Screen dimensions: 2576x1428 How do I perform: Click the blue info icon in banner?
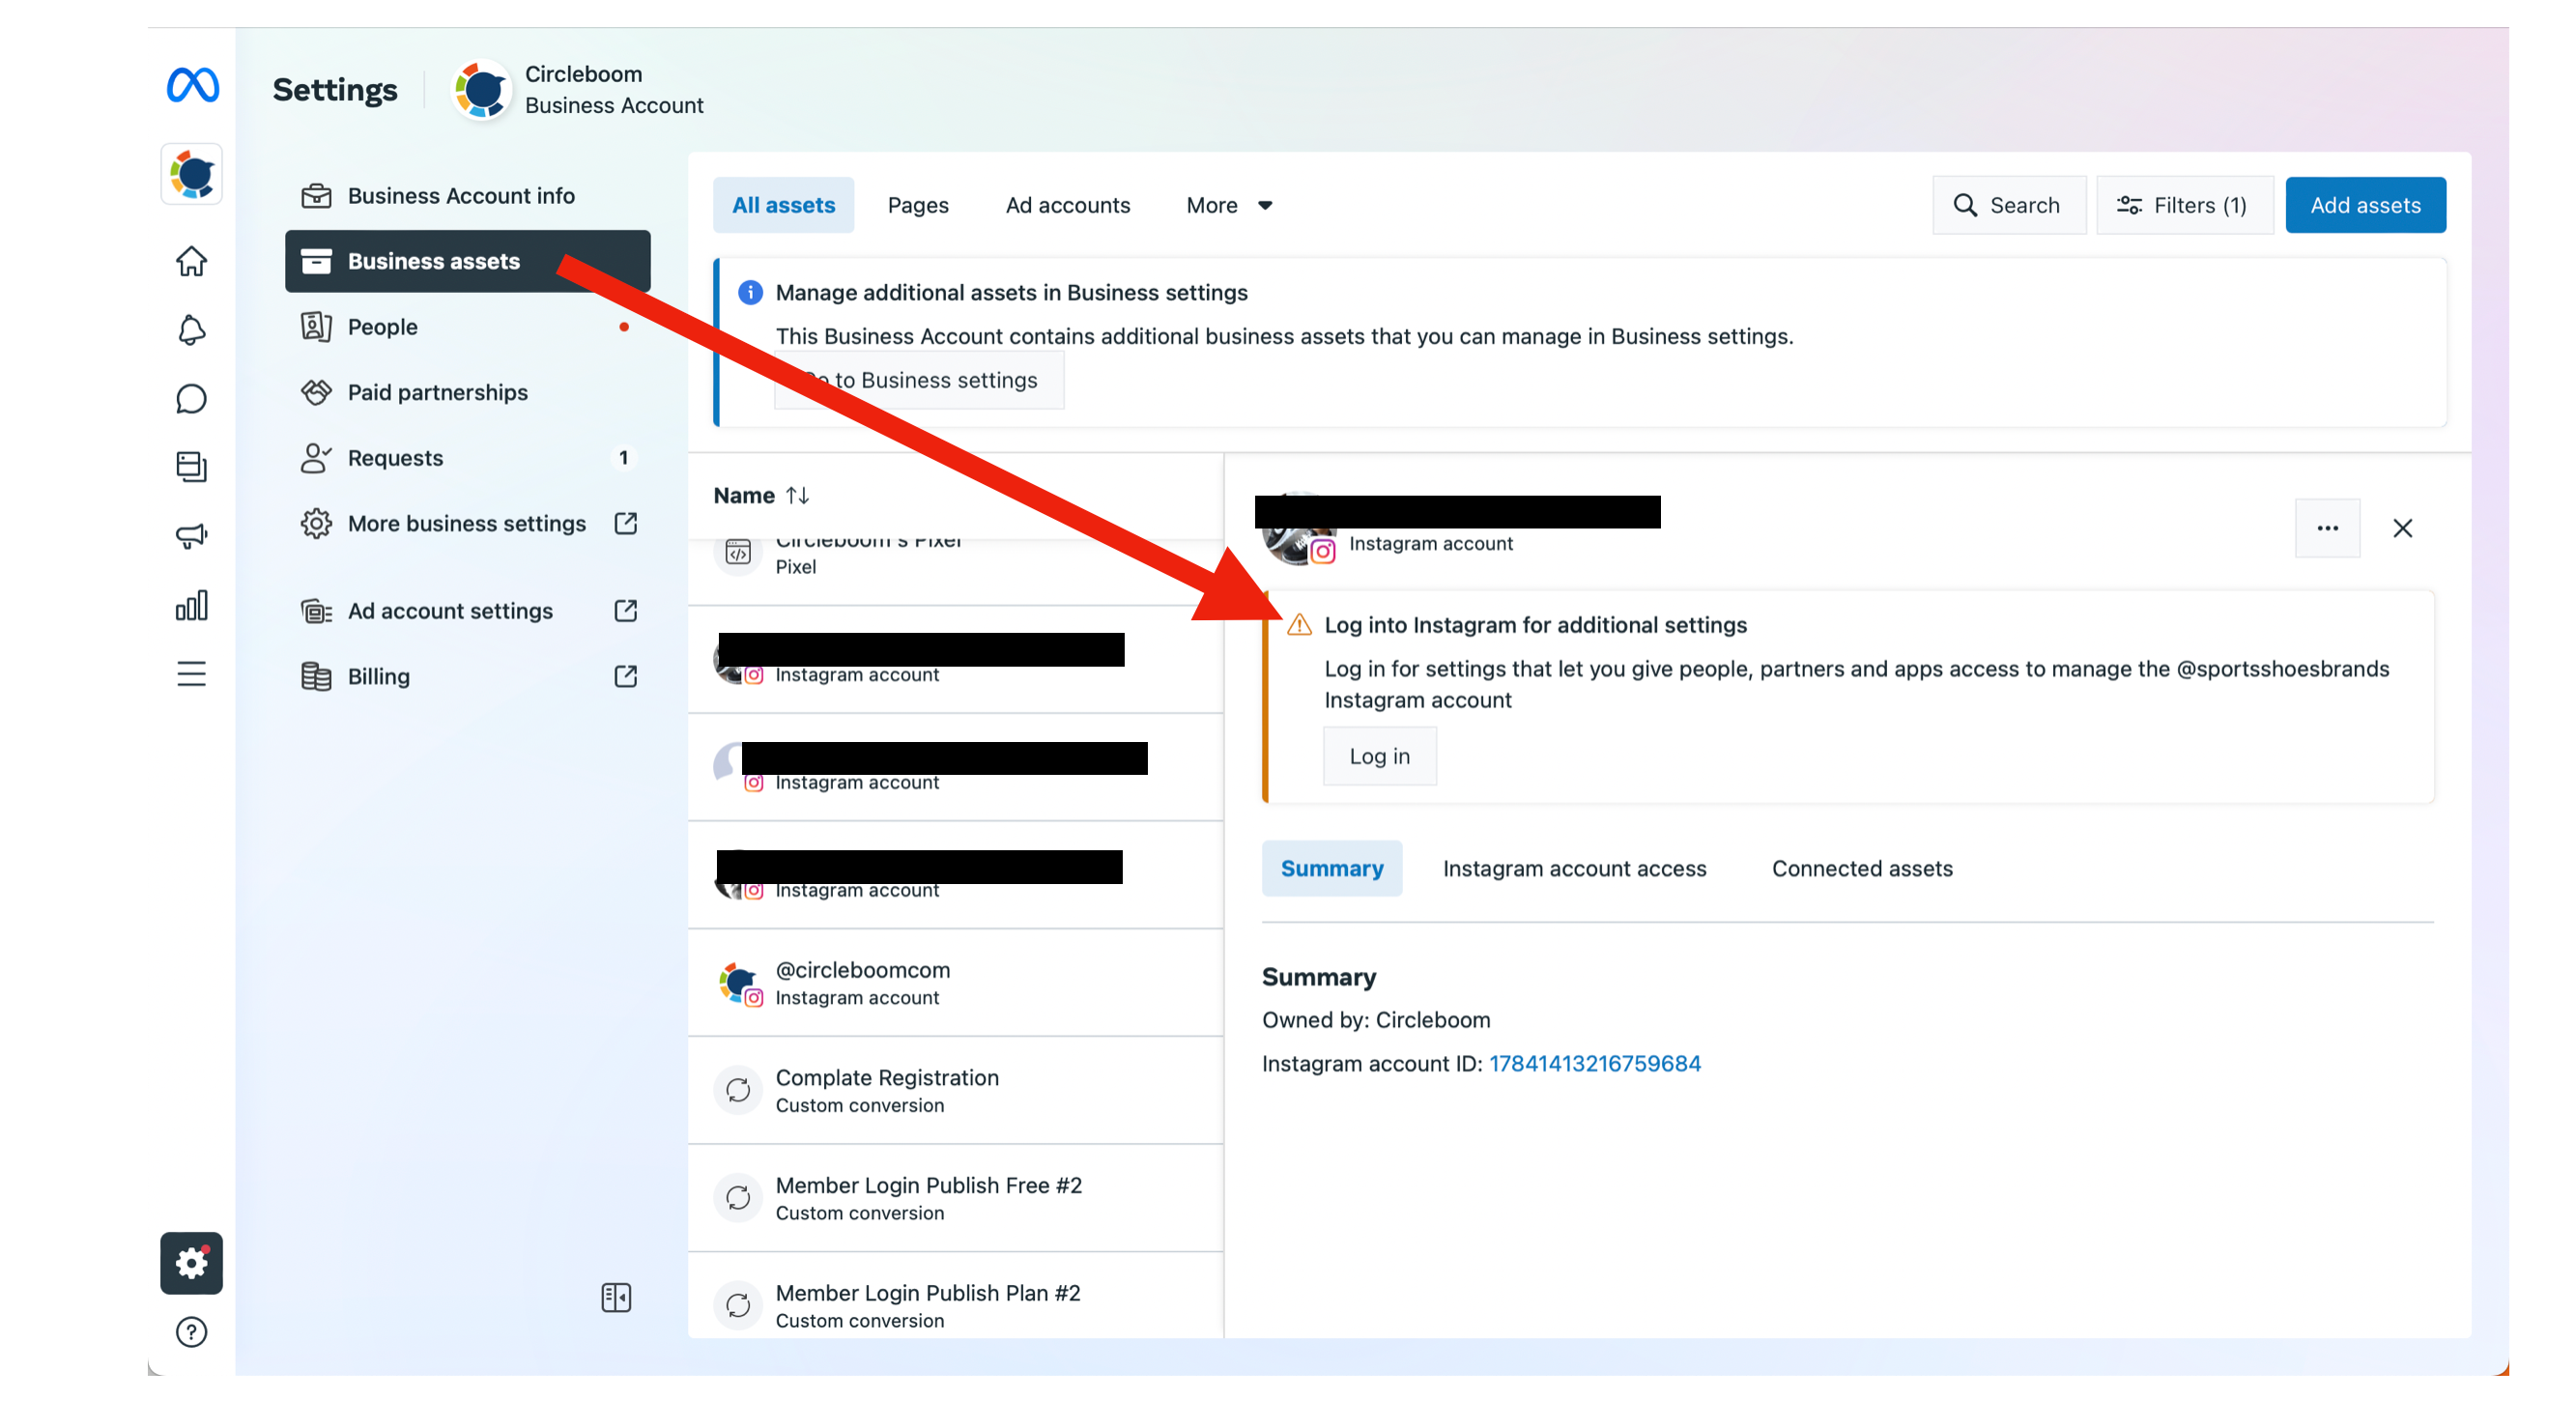click(x=750, y=293)
